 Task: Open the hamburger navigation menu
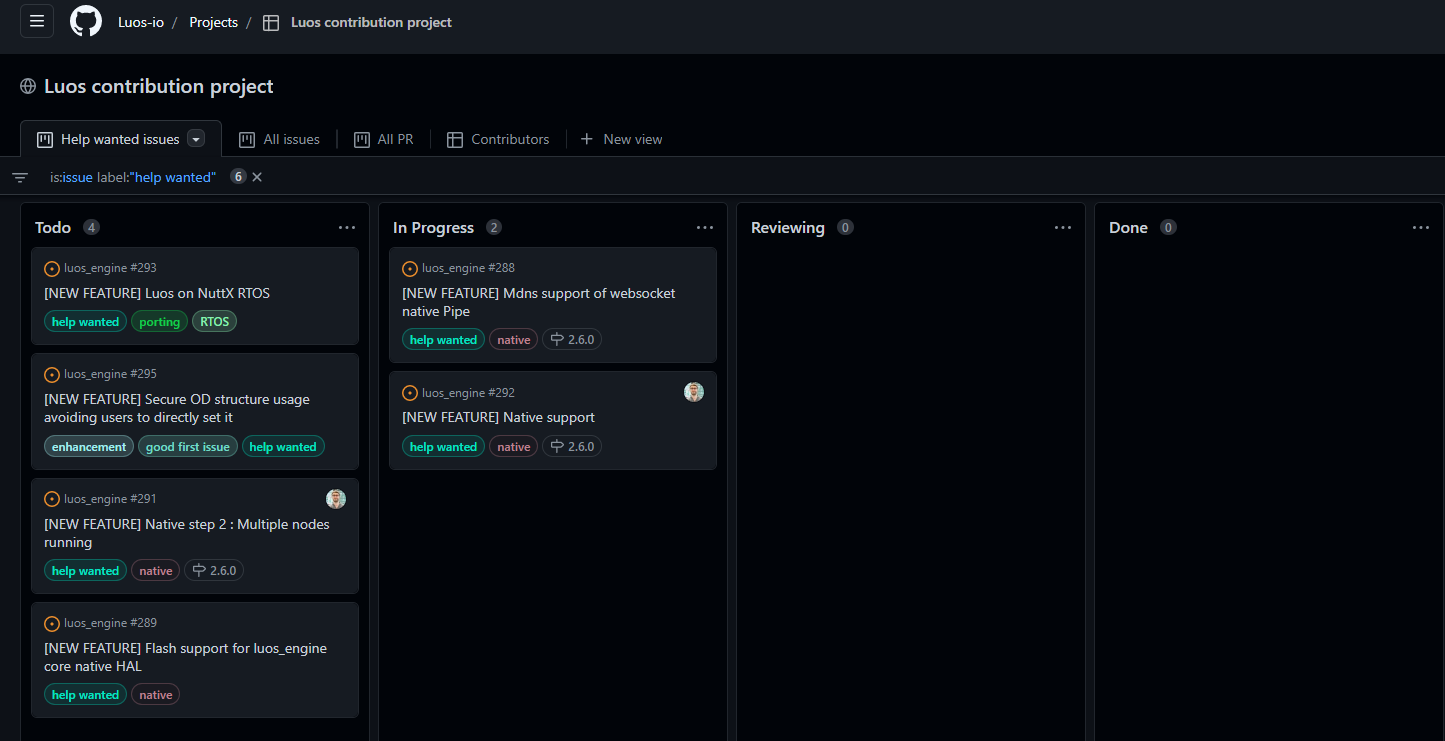pos(37,21)
